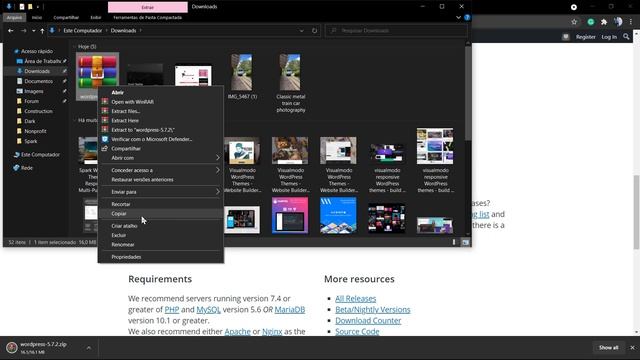Choose Restaurar versões anteriores
The image size is (640, 360).
[161, 180]
